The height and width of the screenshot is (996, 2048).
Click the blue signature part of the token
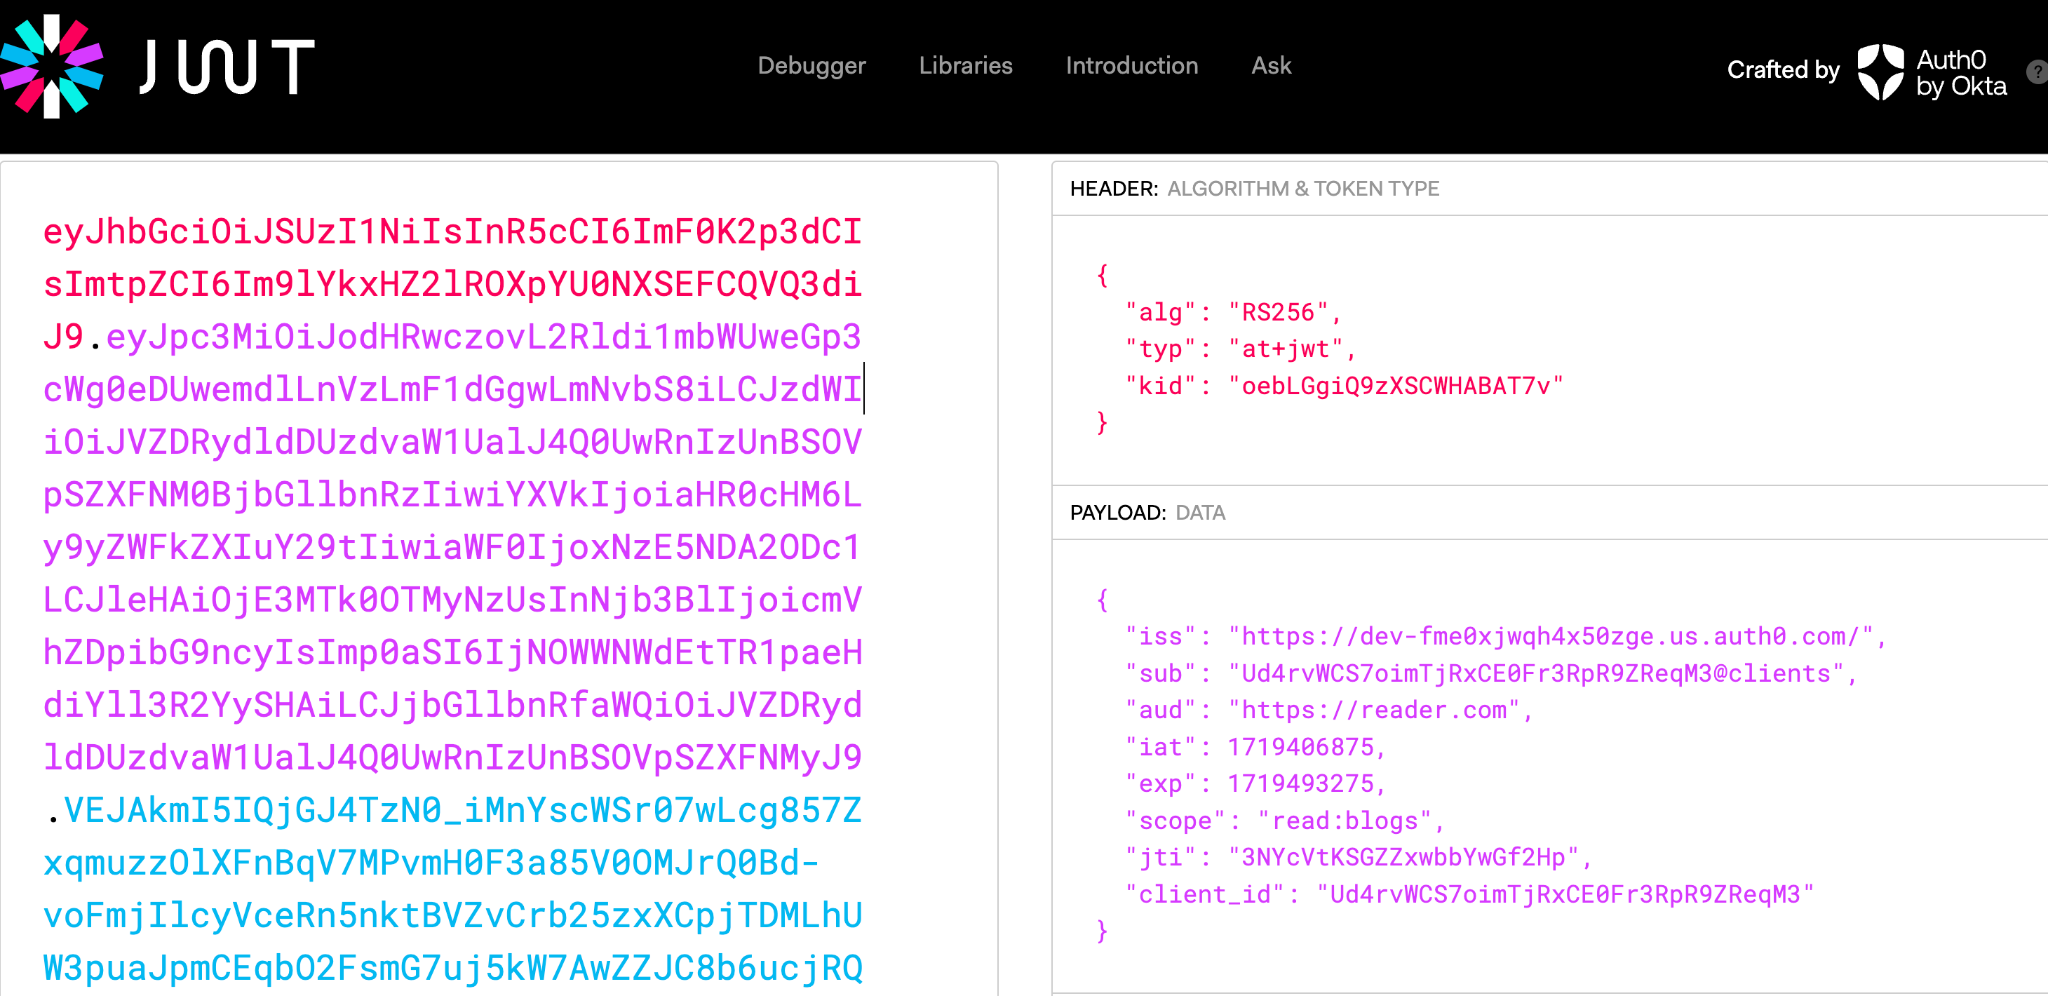tap(453, 889)
